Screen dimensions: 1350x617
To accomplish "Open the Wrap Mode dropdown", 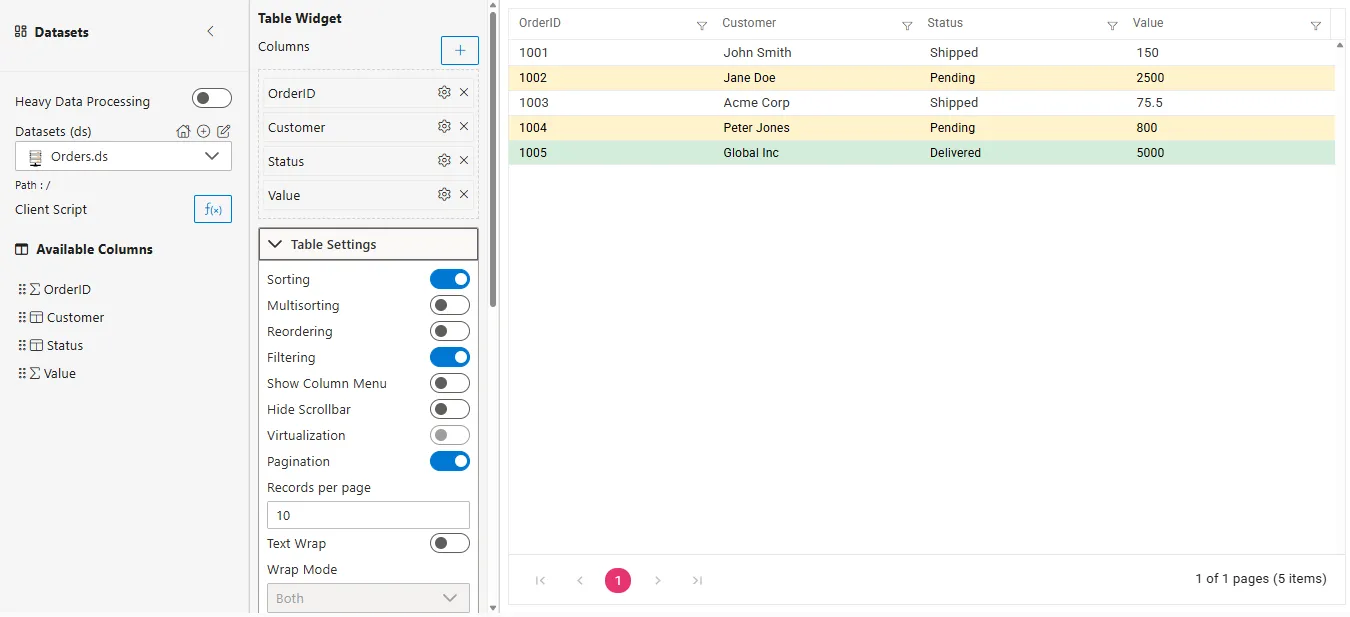I will coord(367,597).
